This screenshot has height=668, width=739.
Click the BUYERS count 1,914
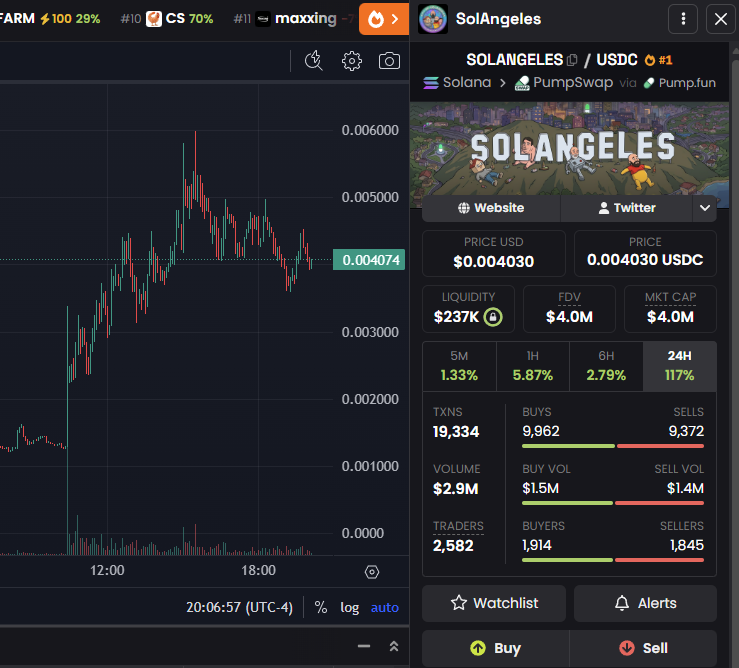[536, 545]
